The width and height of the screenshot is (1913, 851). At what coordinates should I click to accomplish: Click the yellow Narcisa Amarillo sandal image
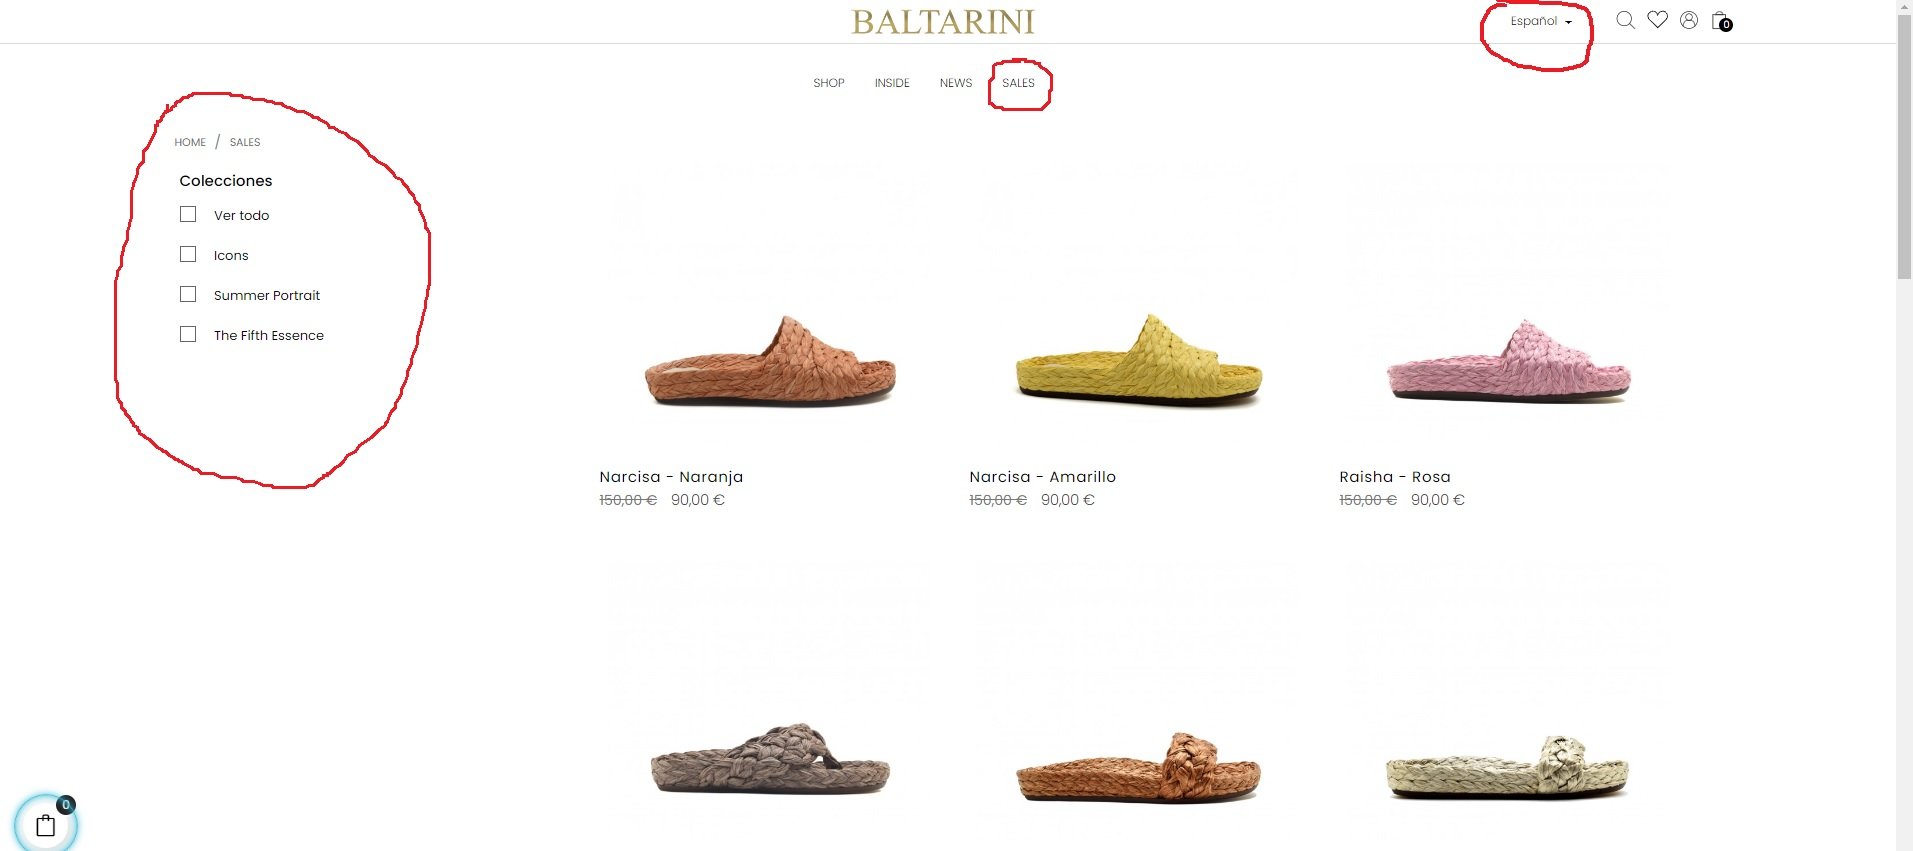click(x=1138, y=360)
